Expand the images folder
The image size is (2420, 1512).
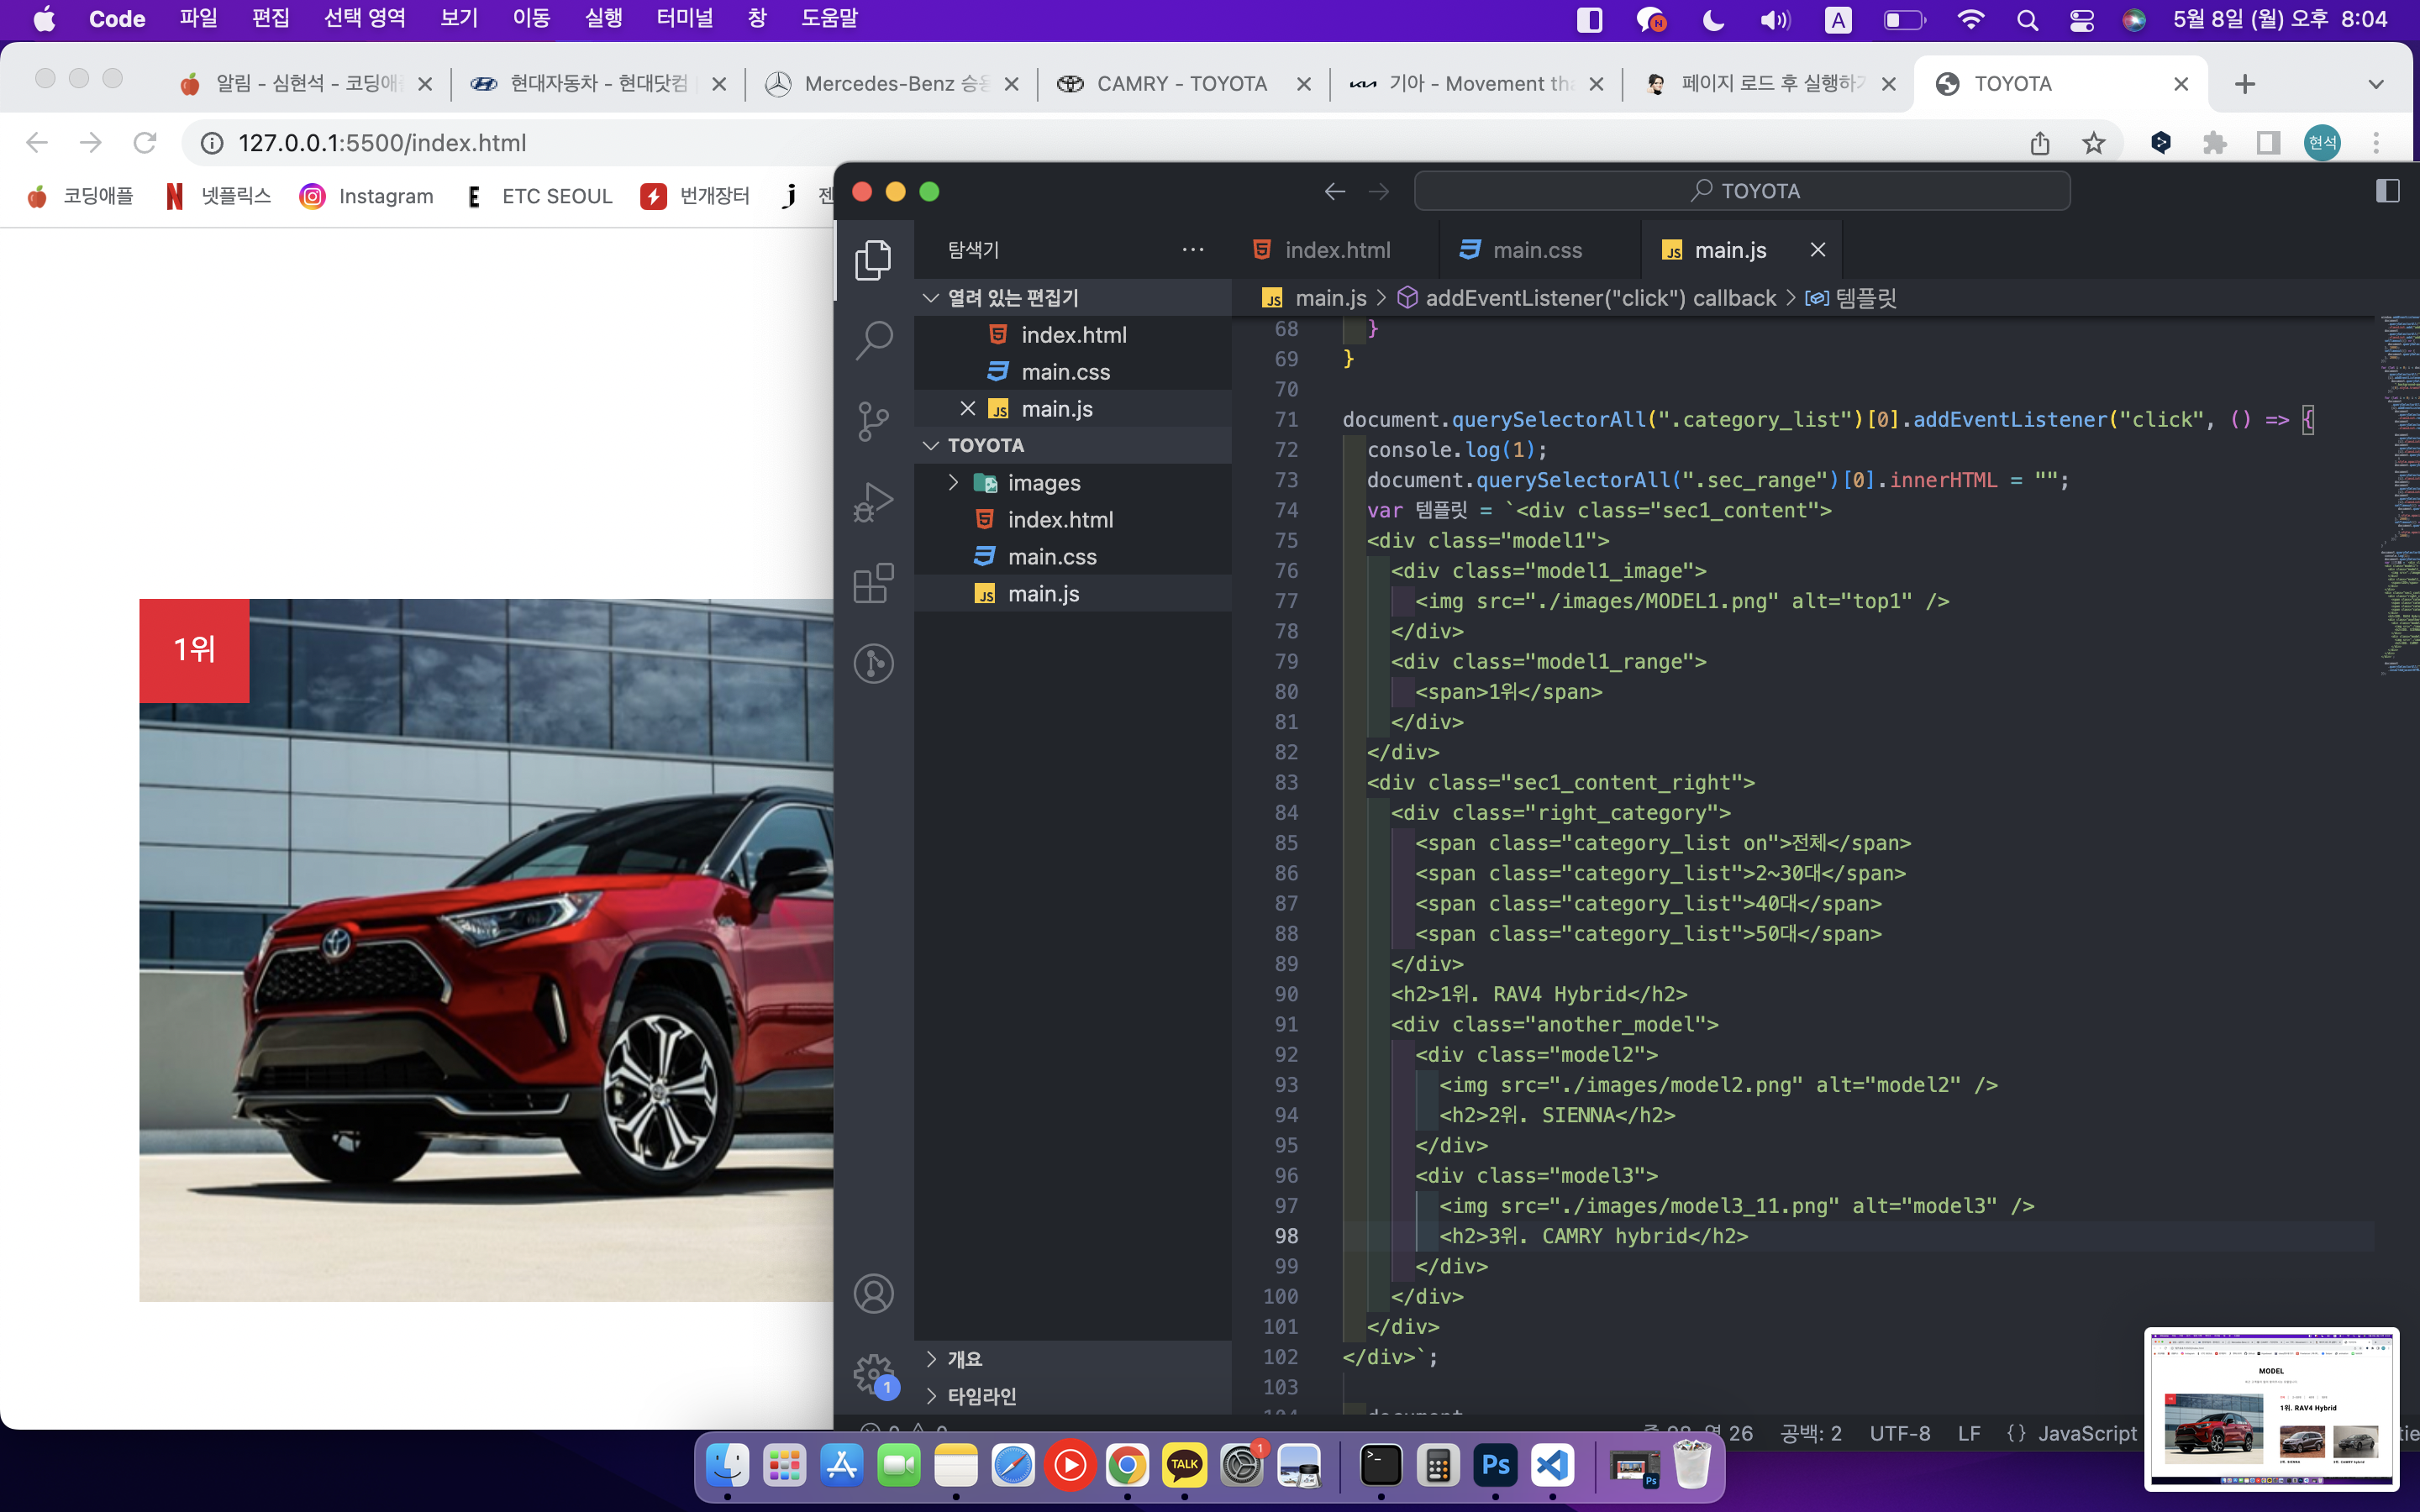(x=1073, y=483)
